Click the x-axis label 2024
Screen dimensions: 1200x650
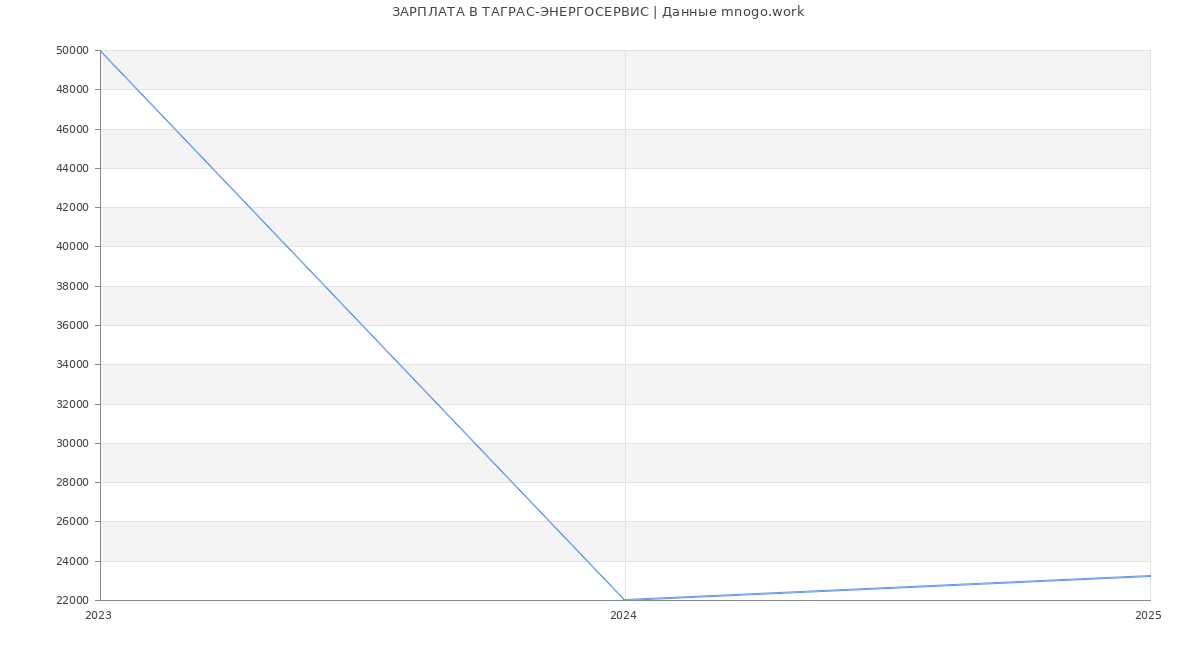[x=623, y=615]
